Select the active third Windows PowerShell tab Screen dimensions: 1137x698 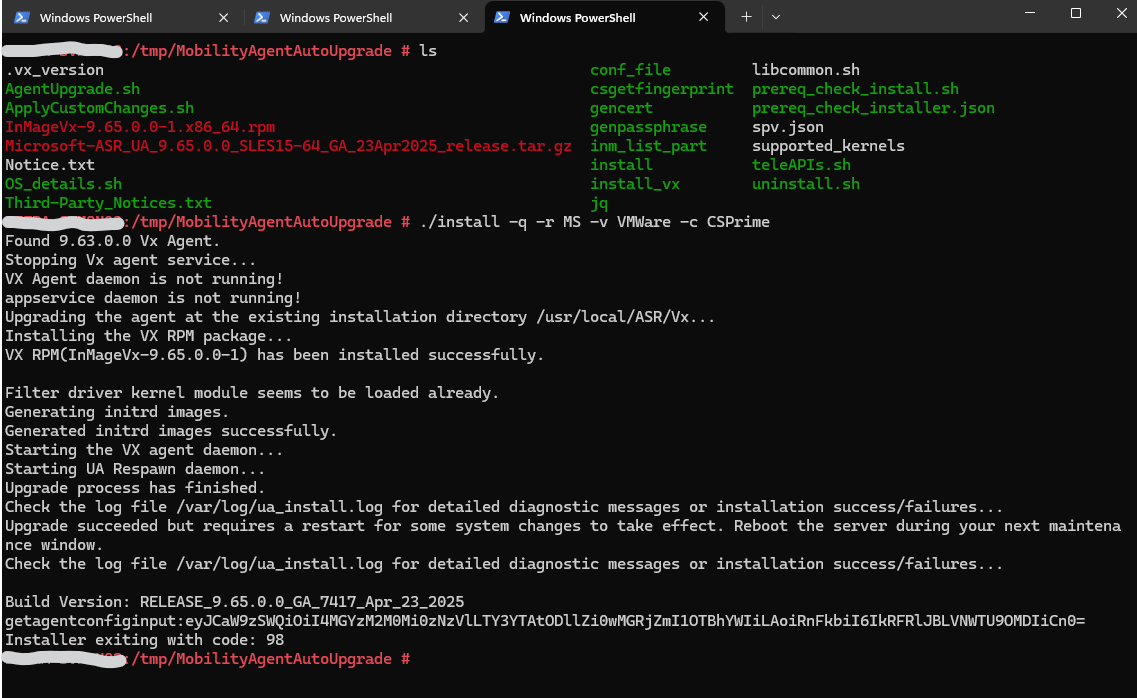click(x=604, y=17)
